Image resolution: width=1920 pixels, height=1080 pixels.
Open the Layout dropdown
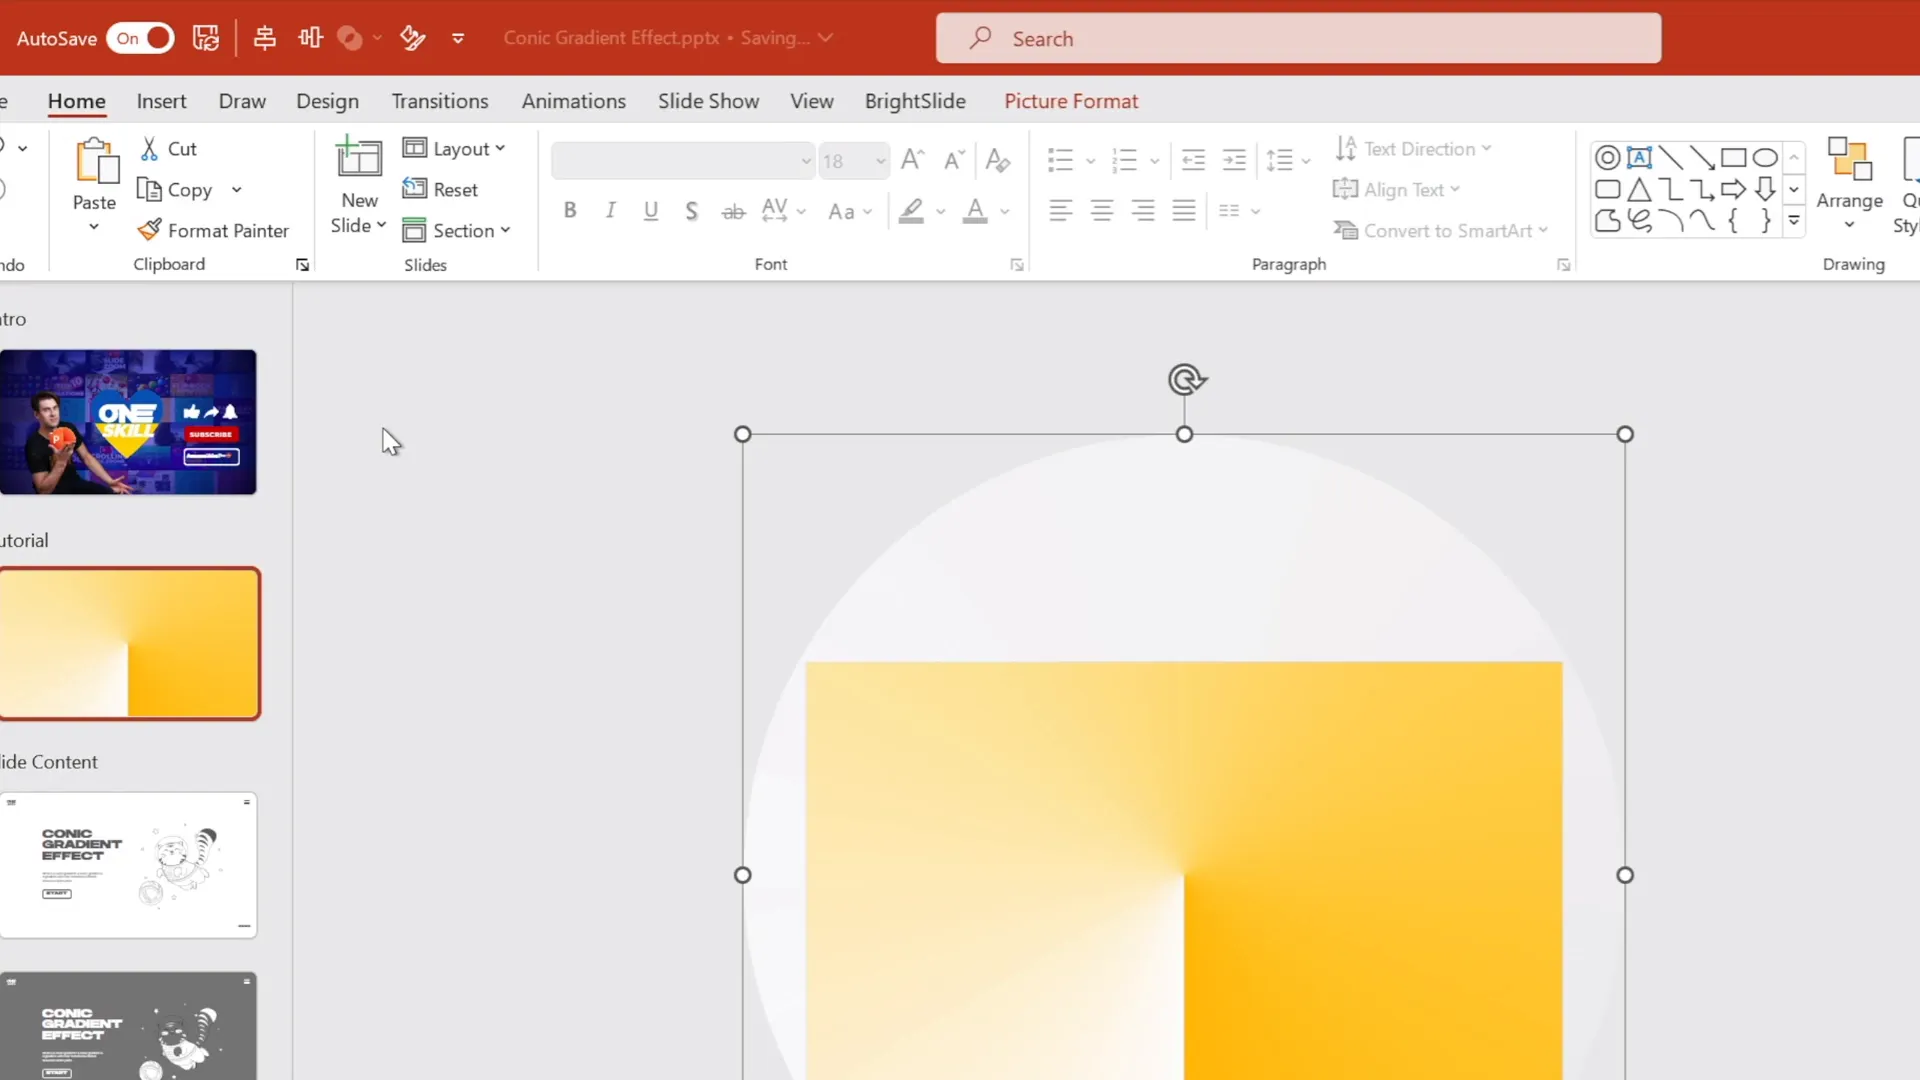(x=454, y=149)
